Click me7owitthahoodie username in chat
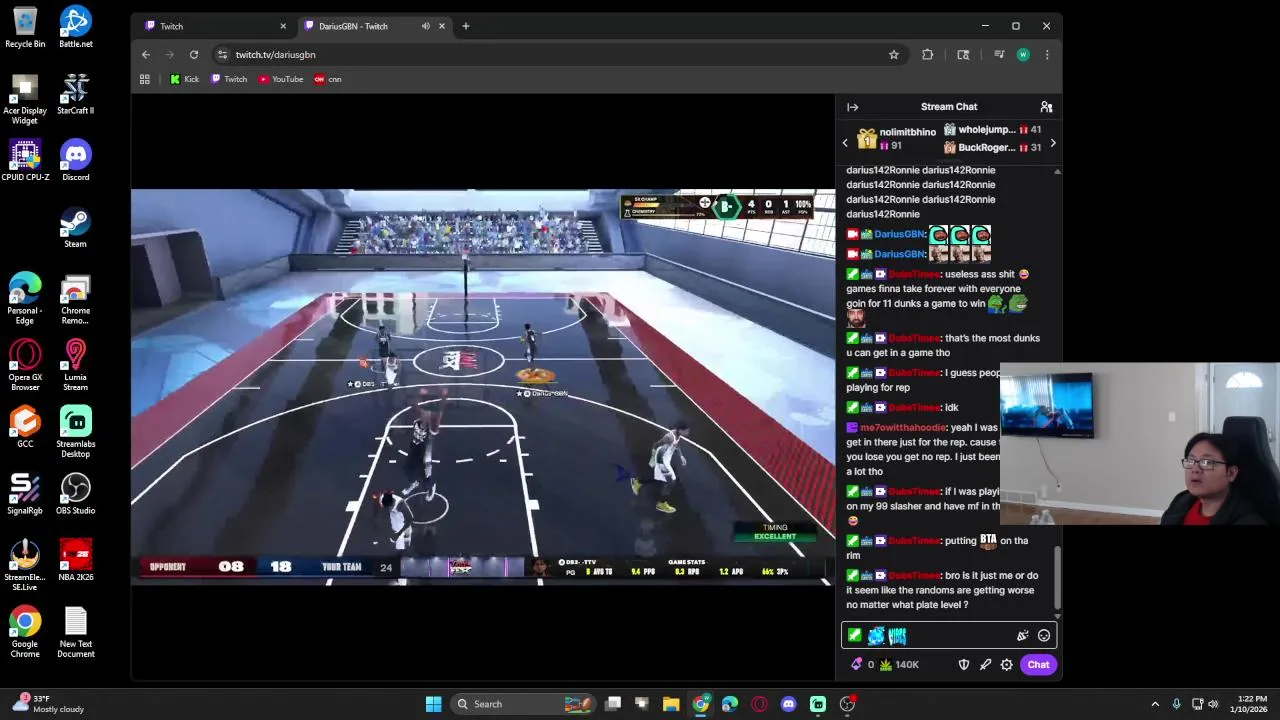Screen dimensions: 1280x720 click(903, 428)
